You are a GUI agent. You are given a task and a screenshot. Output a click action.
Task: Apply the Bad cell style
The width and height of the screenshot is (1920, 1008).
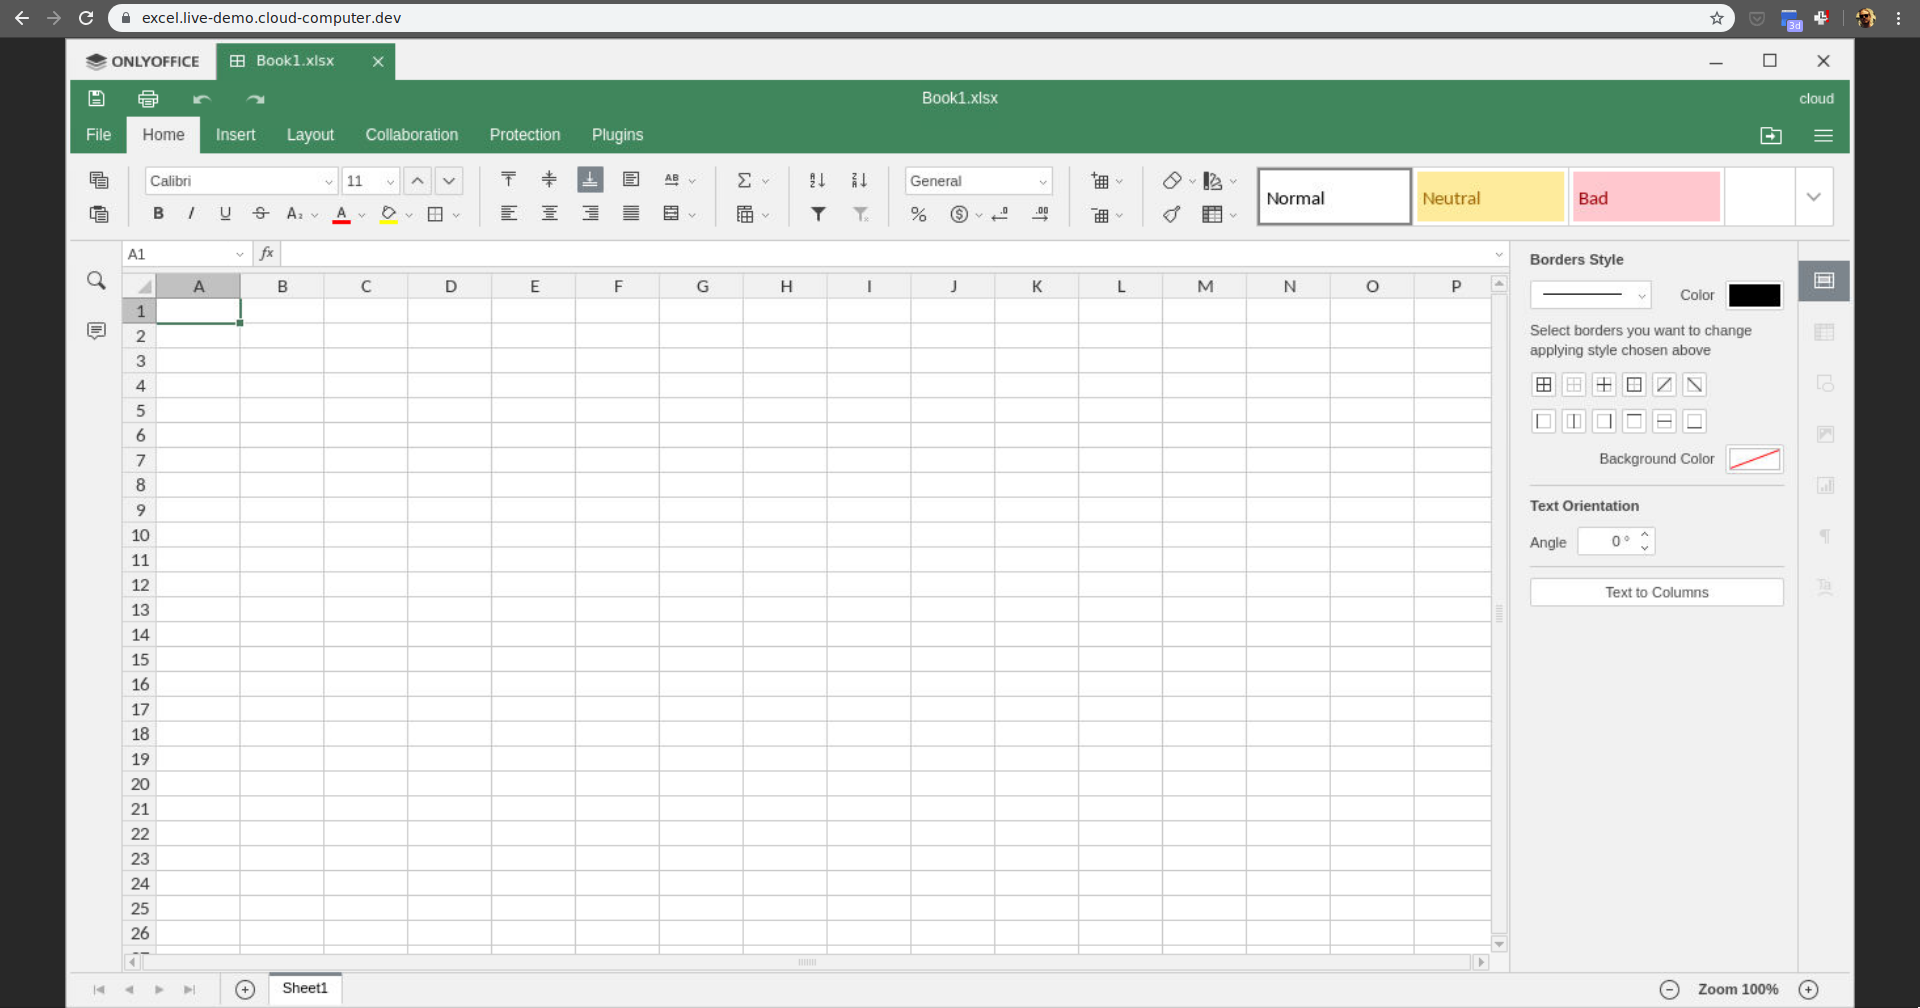[1646, 197]
